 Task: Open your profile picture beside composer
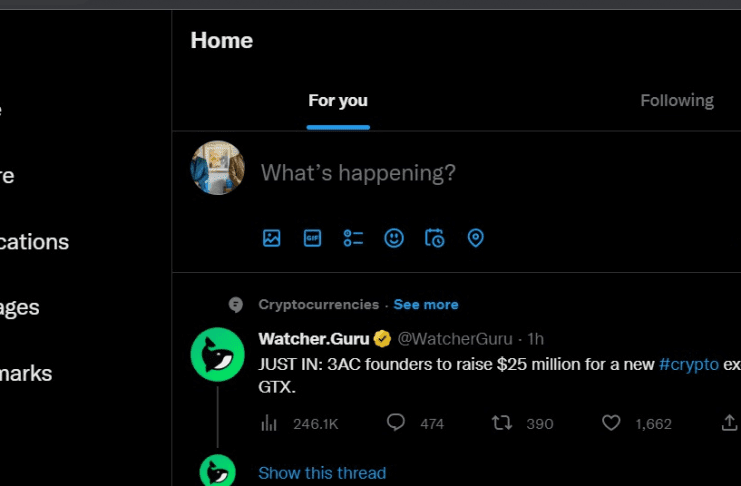tap(217, 168)
